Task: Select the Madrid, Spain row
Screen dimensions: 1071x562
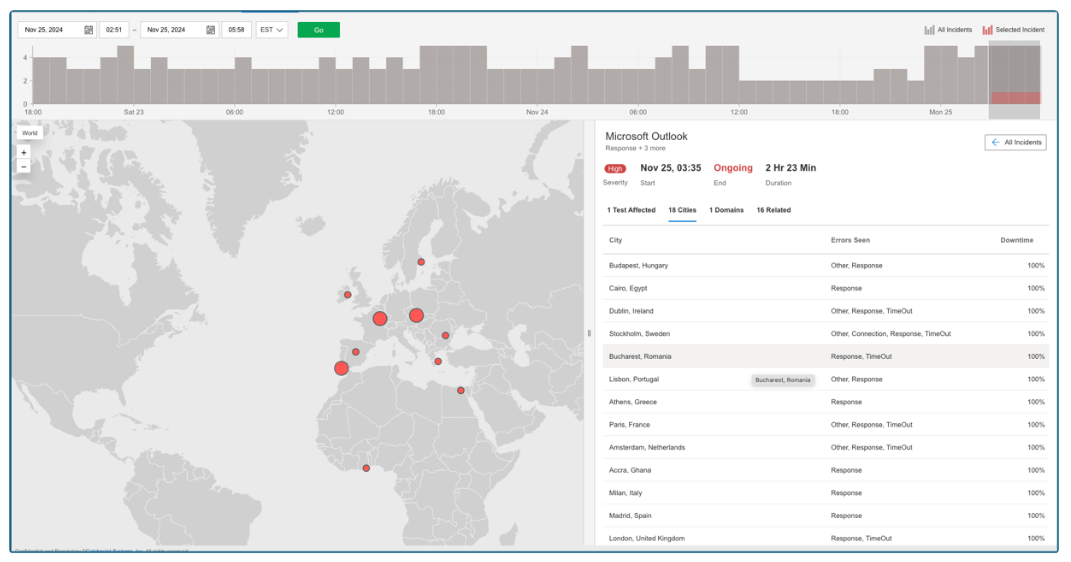Action: pyautogui.click(x=826, y=516)
